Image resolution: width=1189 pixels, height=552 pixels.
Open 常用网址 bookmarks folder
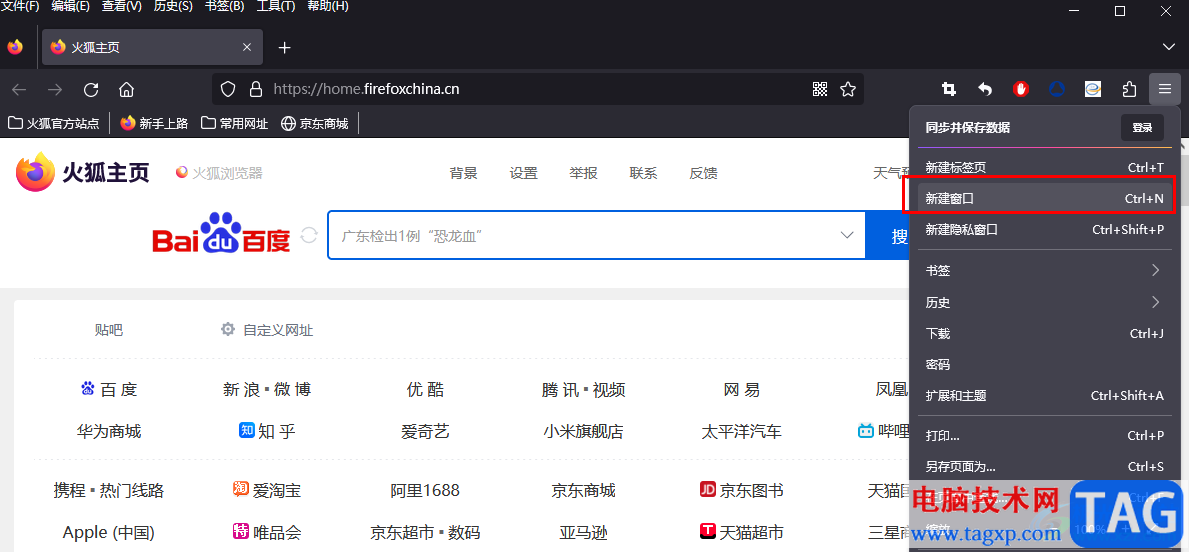[234, 124]
